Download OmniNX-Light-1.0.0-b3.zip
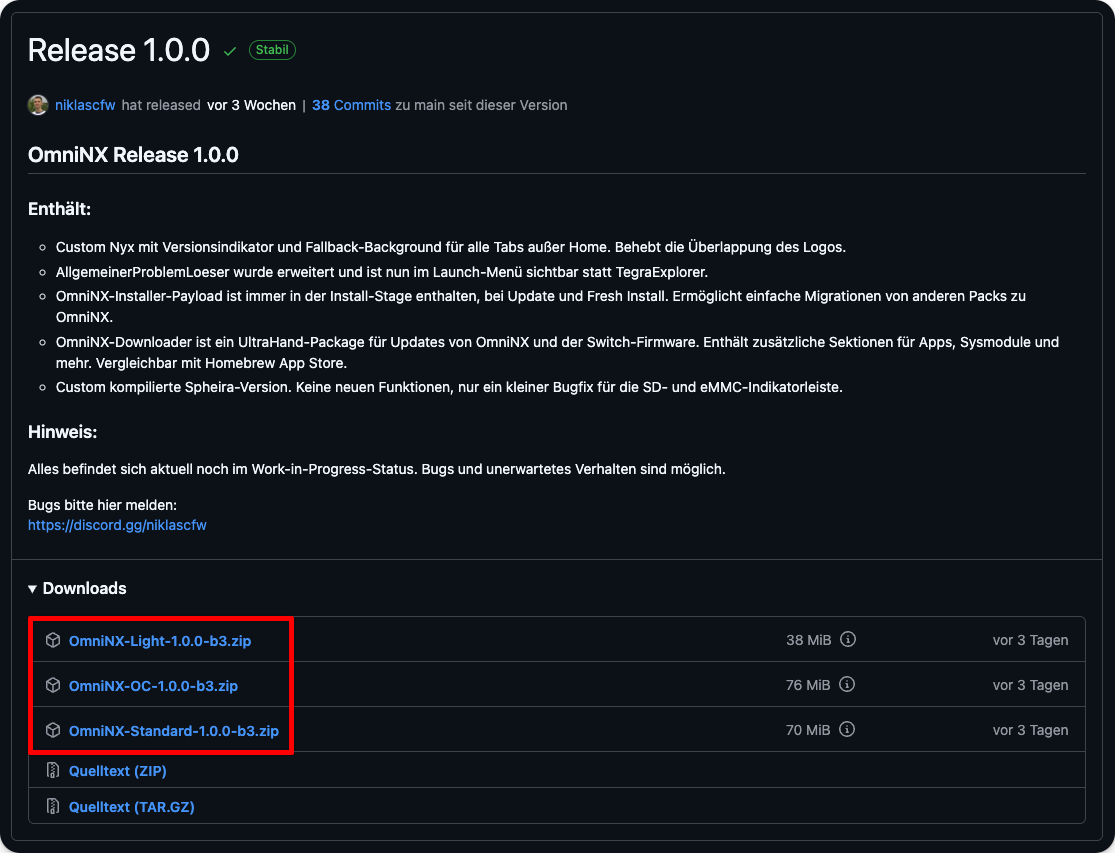The height and width of the screenshot is (853, 1115). point(160,641)
